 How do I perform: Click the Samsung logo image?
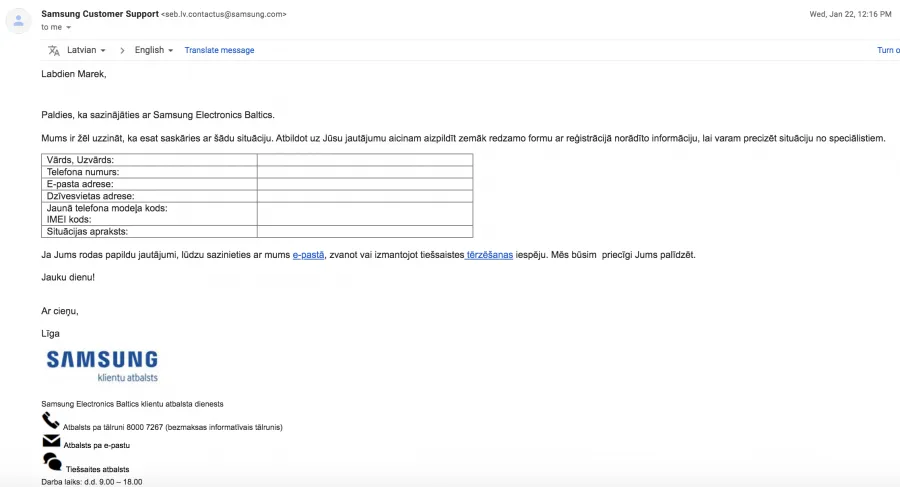point(102,366)
